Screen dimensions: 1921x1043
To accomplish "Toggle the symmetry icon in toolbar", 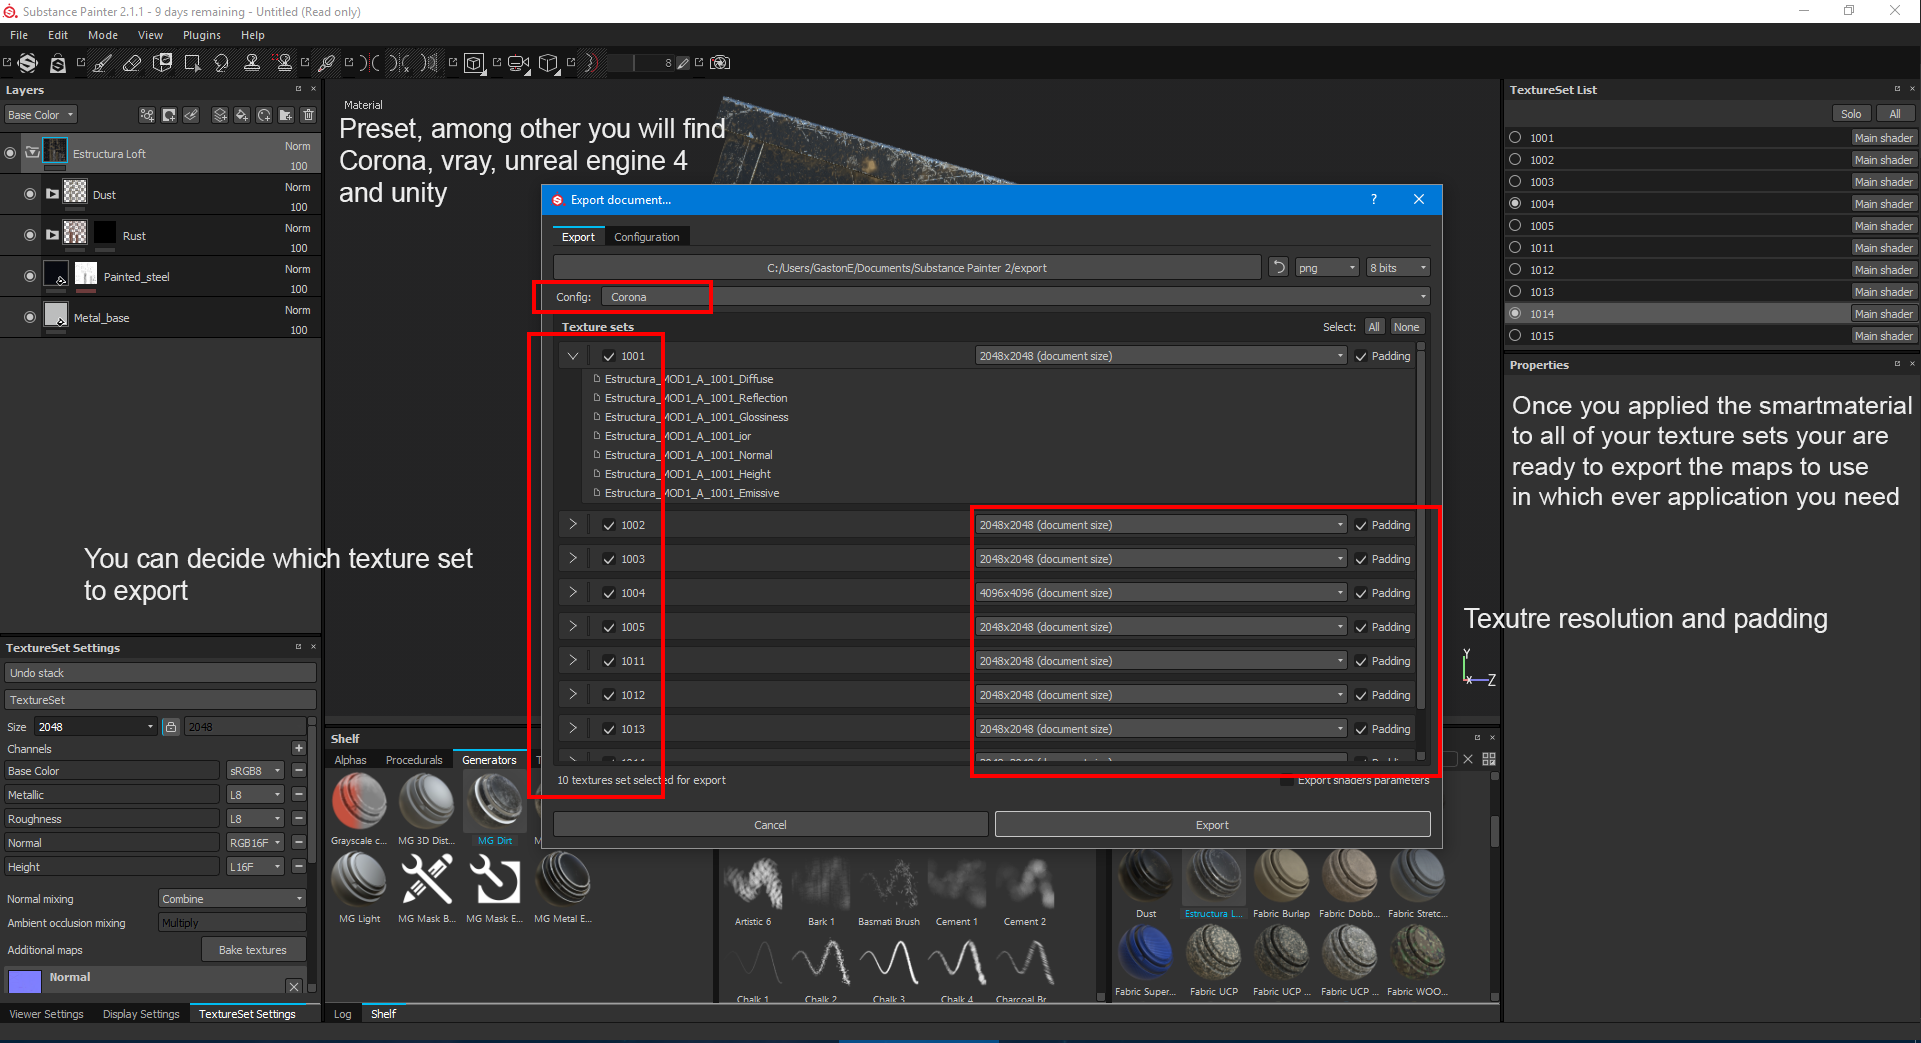I will click(371, 63).
